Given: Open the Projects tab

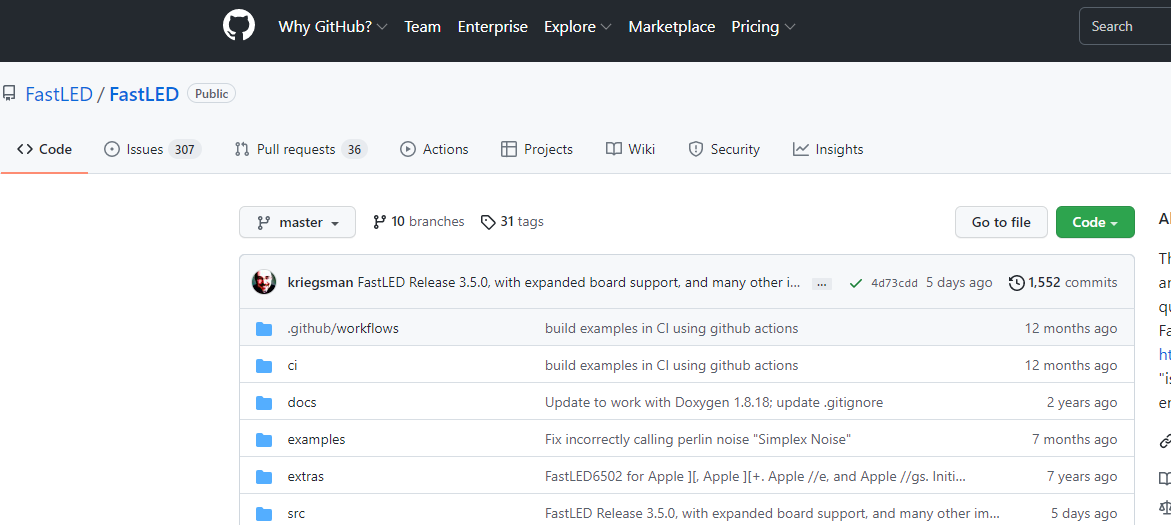Looking at the screenshot, I should point(537,149).
